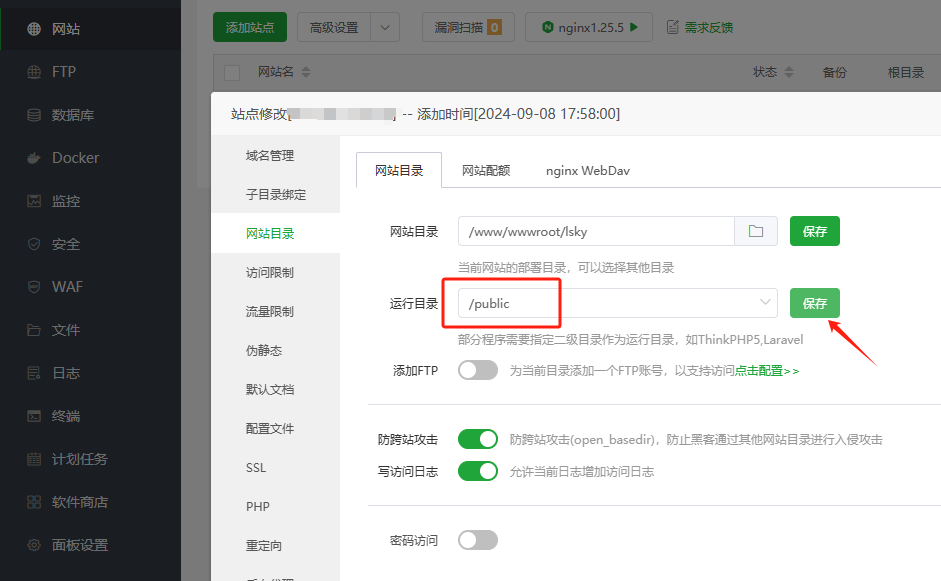Viewport: 941px width, 581px height.
Task: Click the 网站目录 path input field
Action: click(596, 231)
